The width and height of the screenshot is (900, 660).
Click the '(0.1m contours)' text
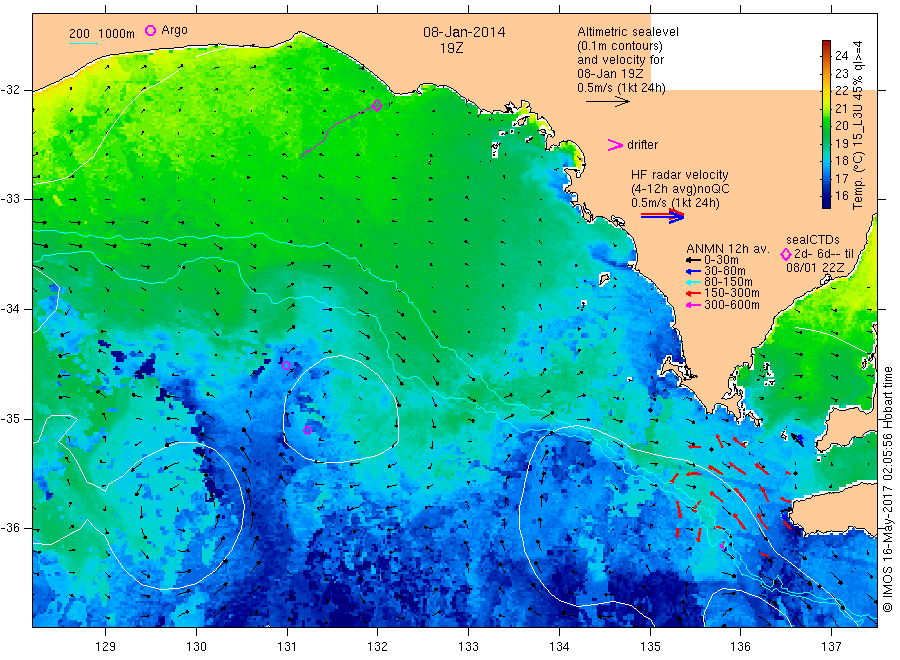620,46
